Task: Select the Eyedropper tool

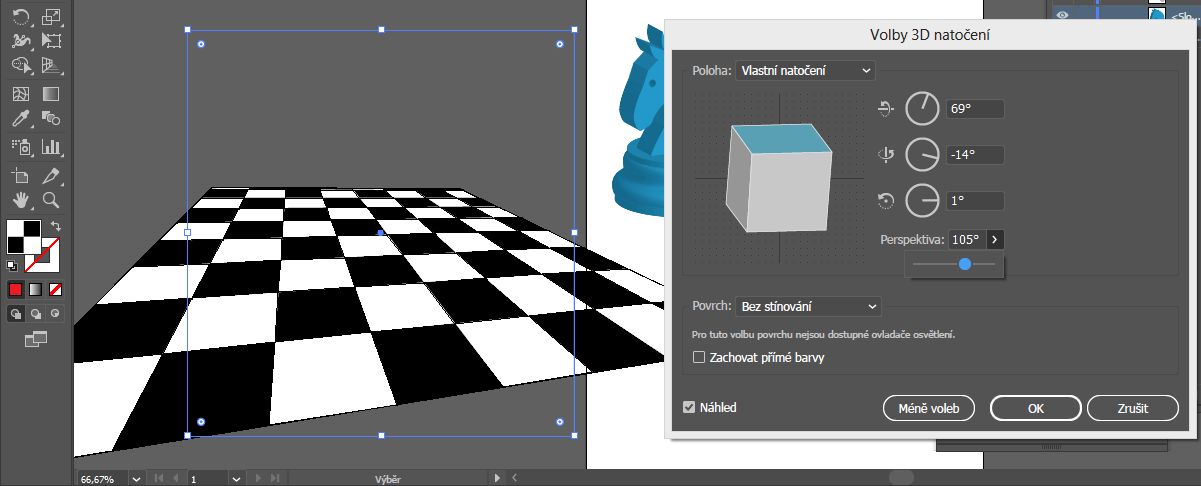Action: tap(20, 120)
